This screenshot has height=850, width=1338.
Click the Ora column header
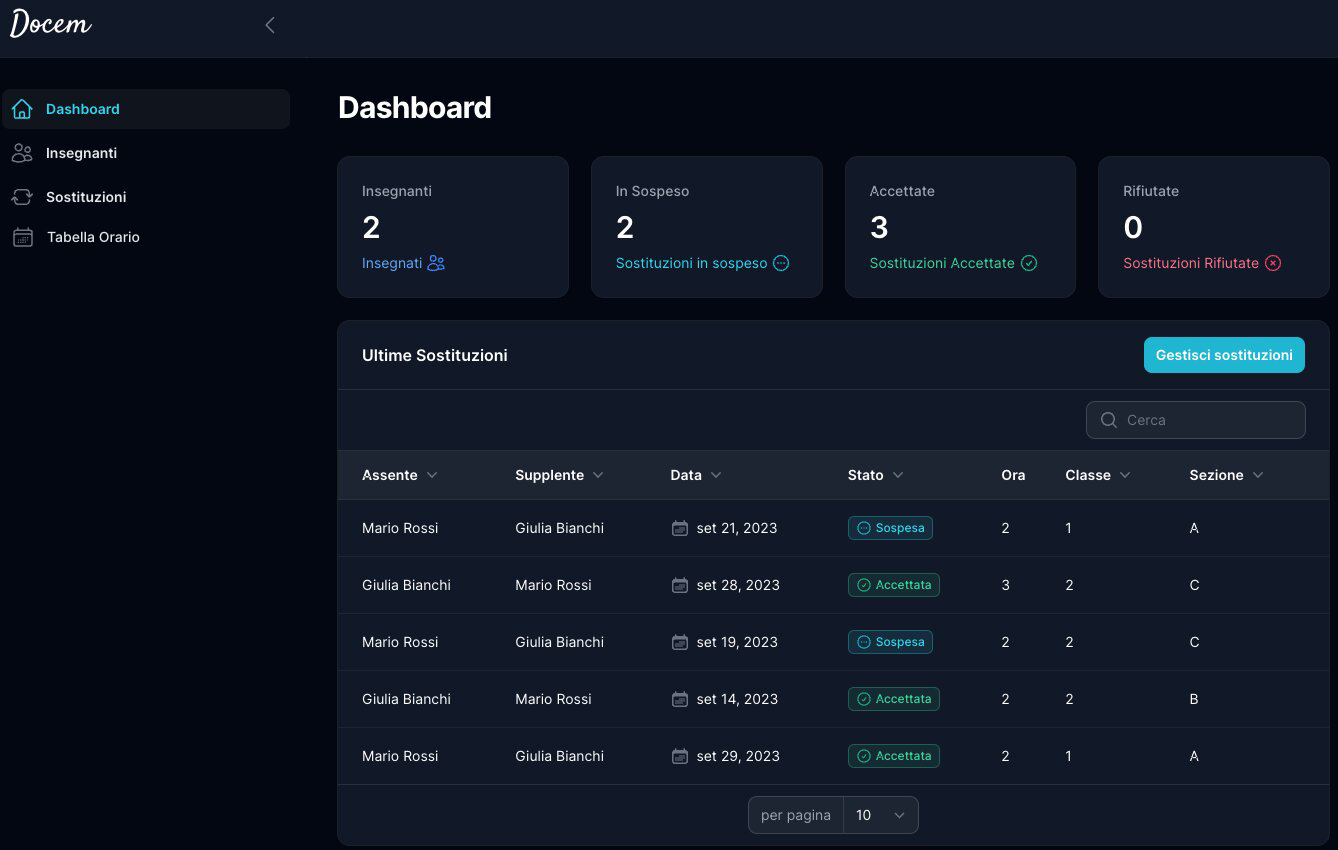pos(1013,475)
